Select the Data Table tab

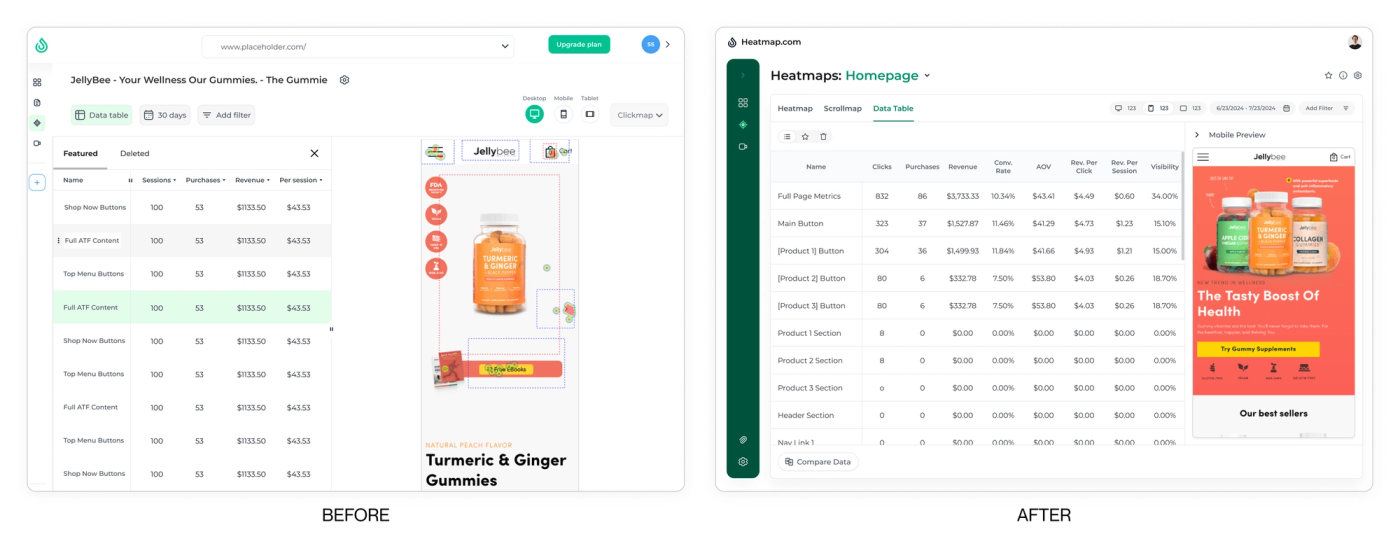893,108
